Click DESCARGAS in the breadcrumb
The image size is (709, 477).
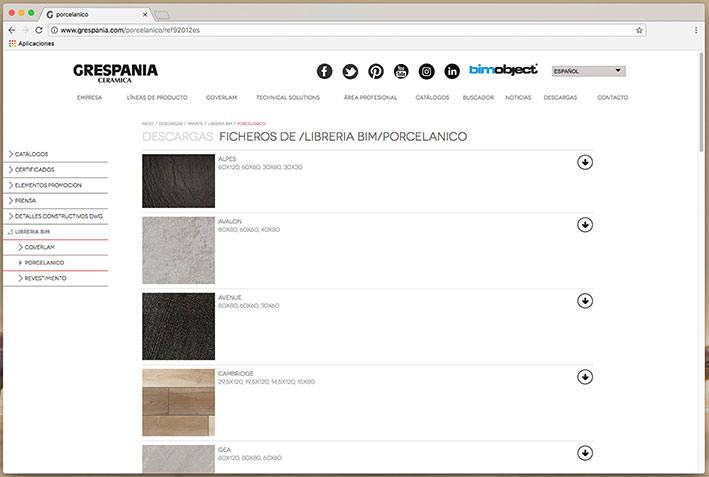[170, 123]
